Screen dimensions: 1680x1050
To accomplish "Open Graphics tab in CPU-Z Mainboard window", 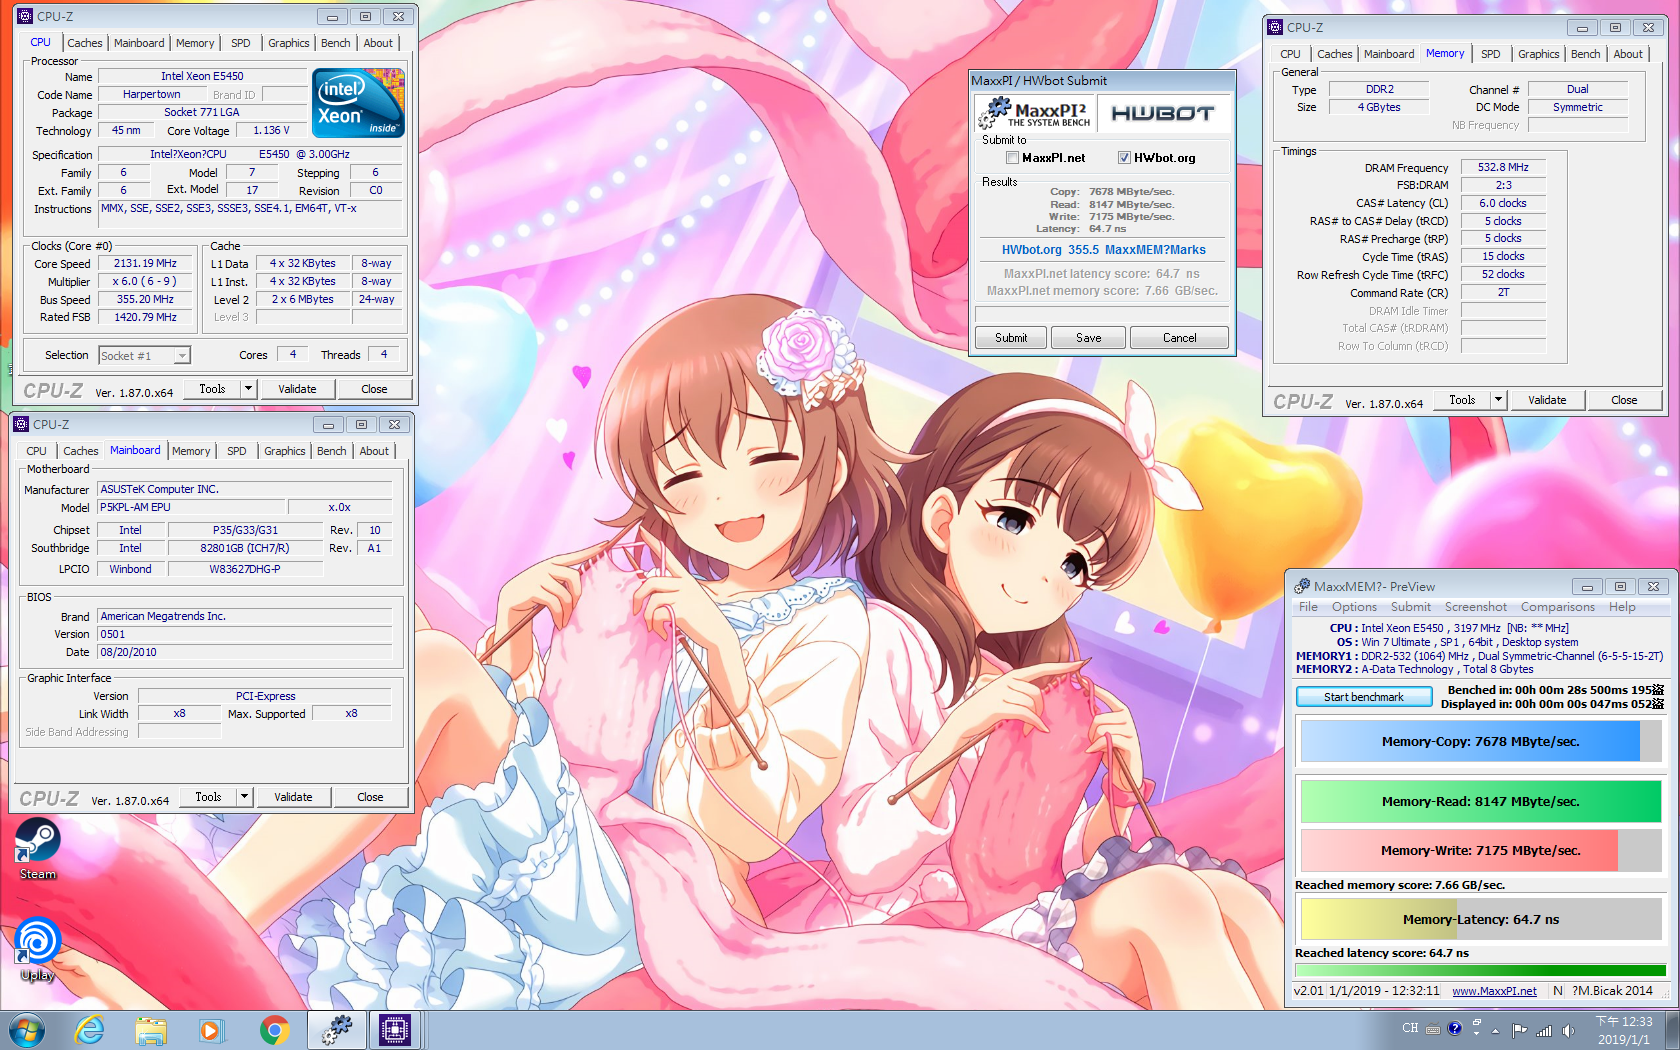I will point(285,451).
